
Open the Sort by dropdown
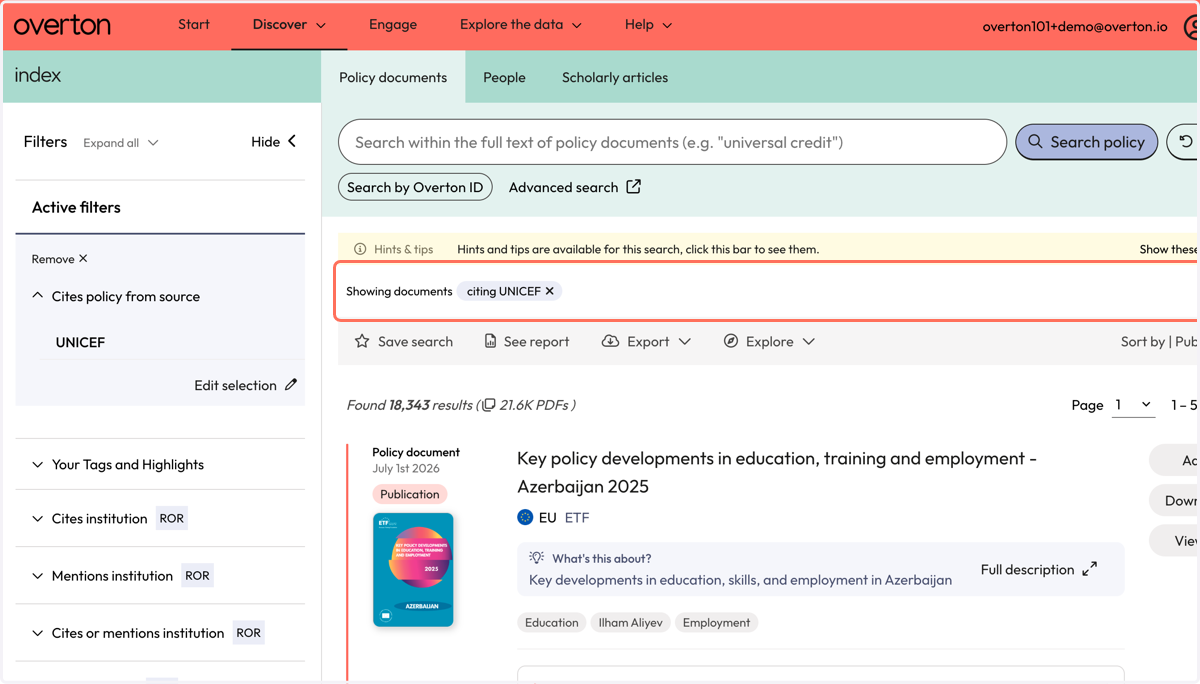coord(1160,342)
